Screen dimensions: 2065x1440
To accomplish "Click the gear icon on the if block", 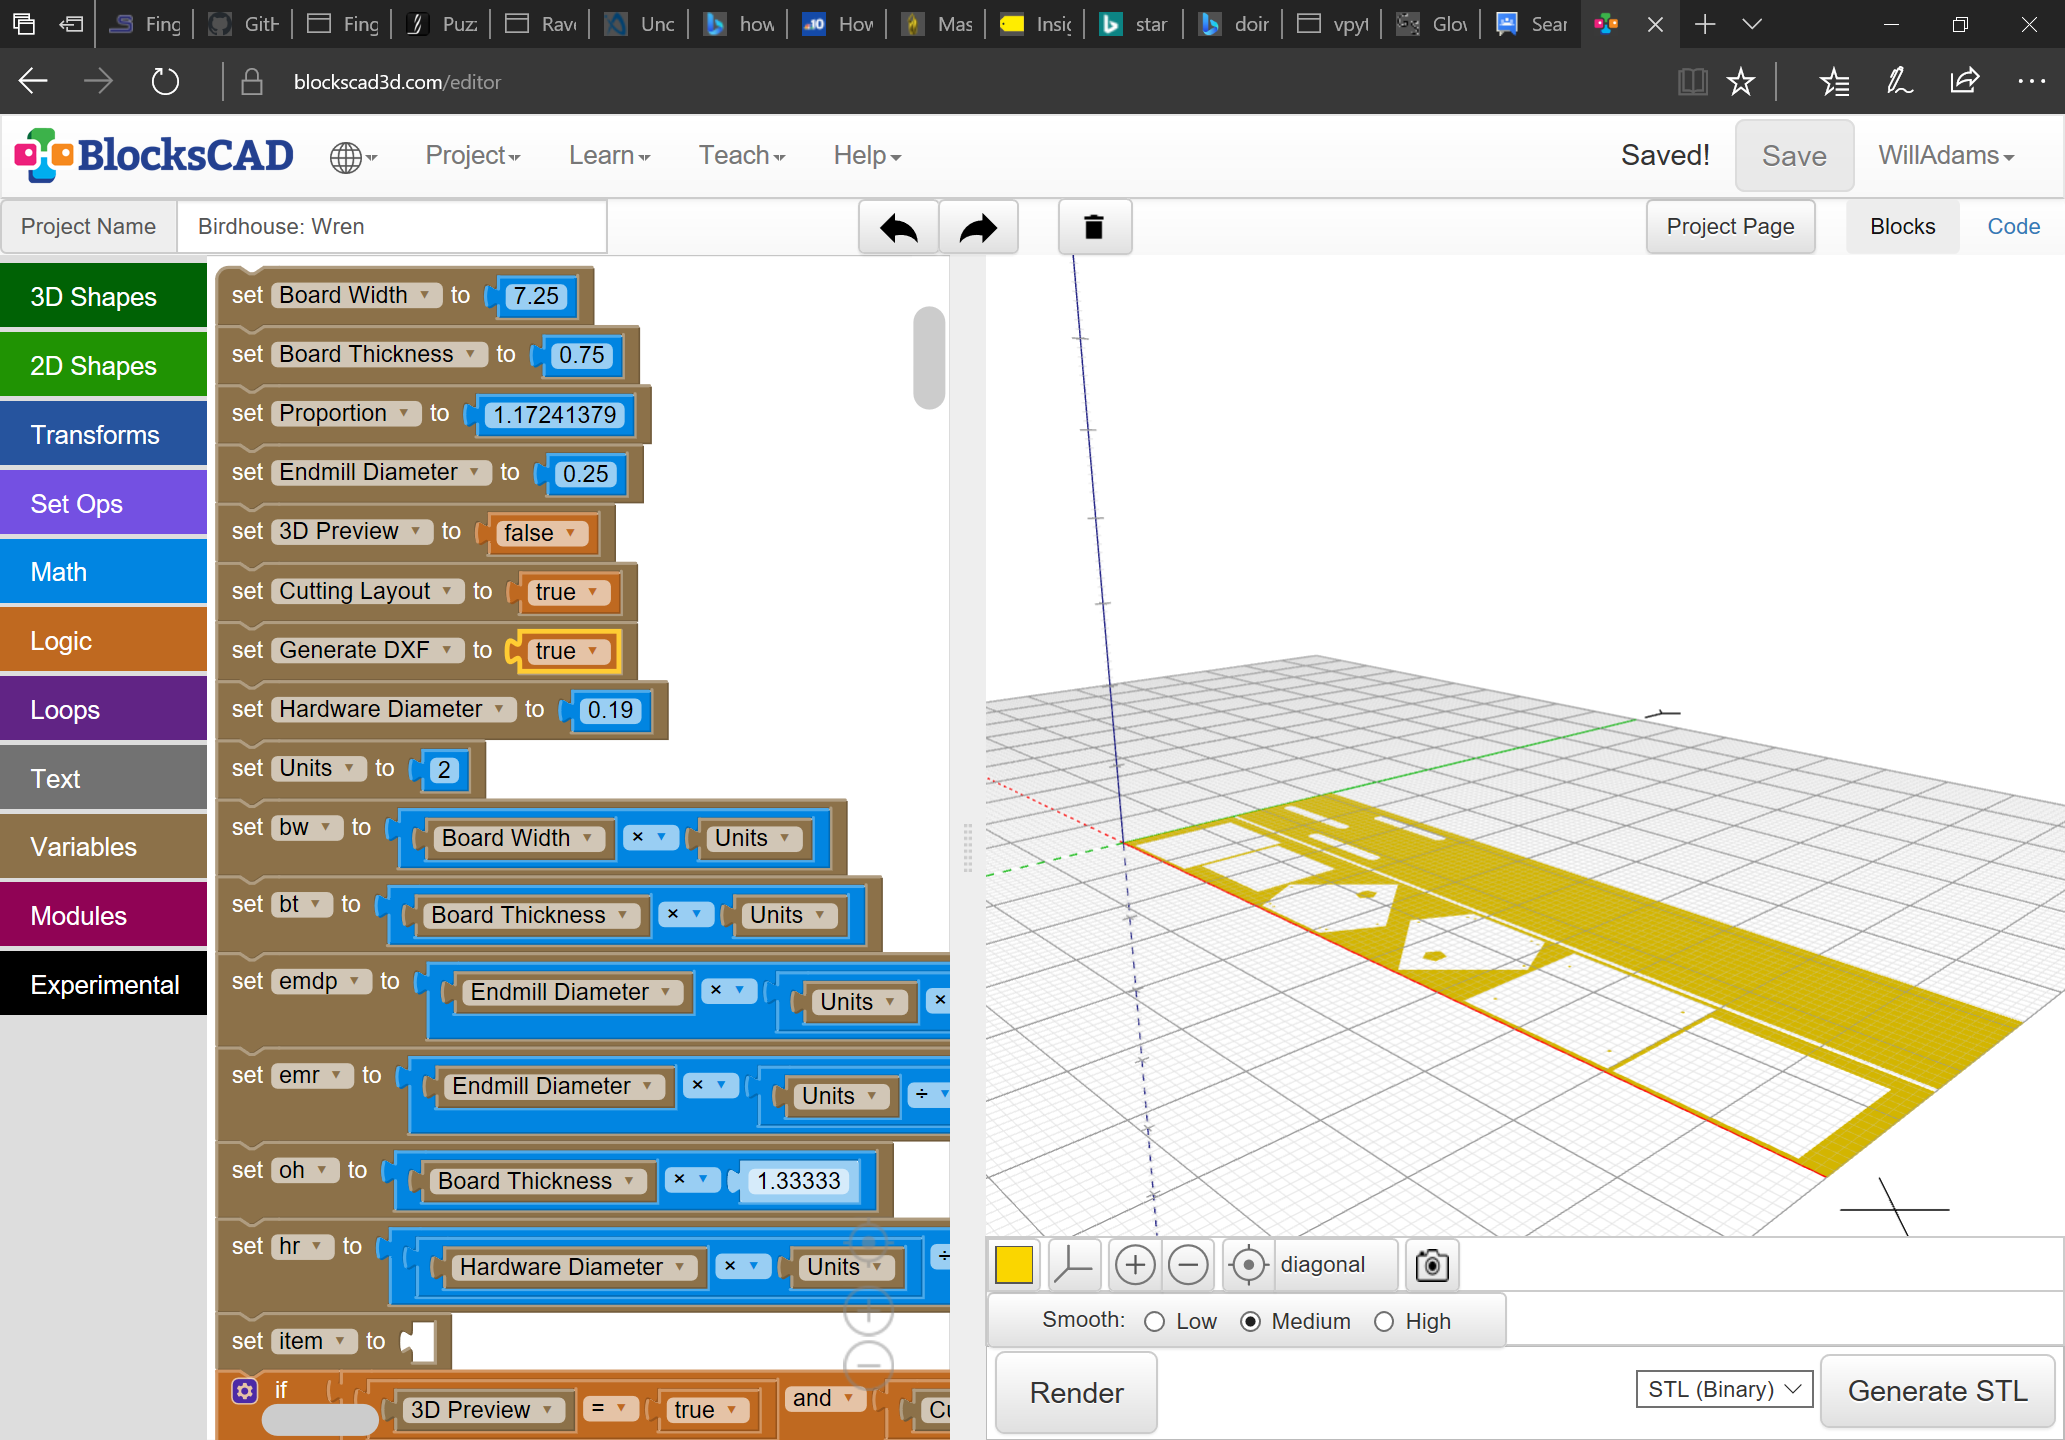I will tap(245, 1391).
